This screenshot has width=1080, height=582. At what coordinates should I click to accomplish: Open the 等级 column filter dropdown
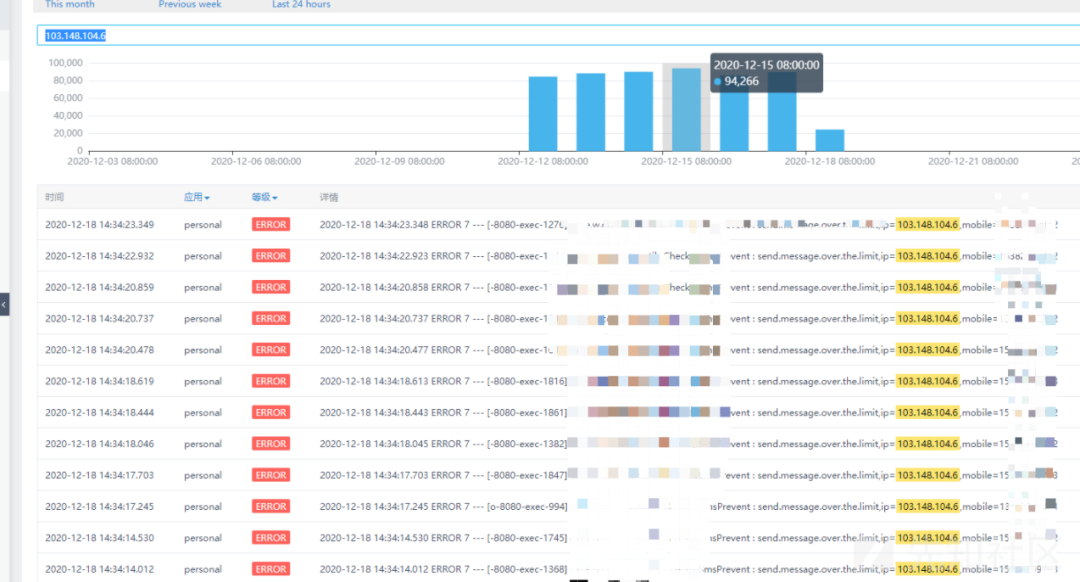click(264, 197)
